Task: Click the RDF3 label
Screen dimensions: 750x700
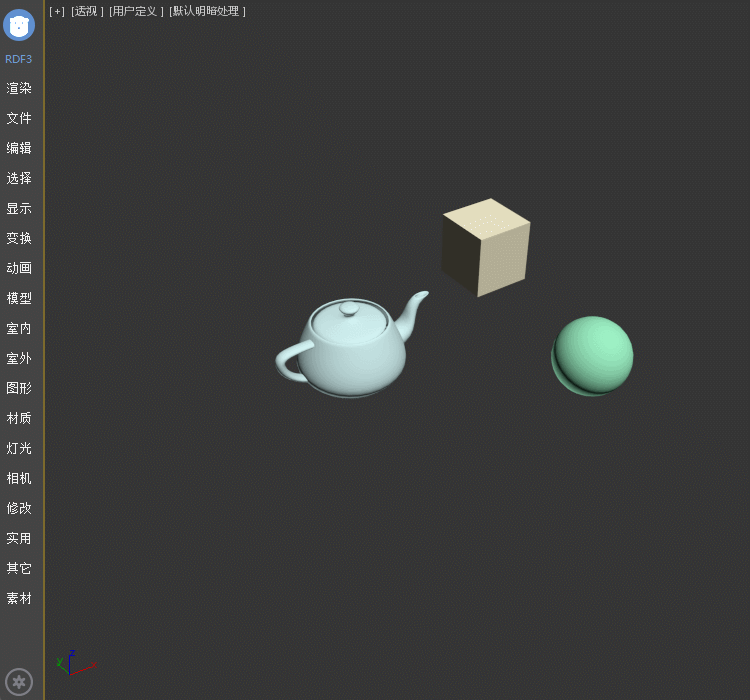Action: point(19,59)
